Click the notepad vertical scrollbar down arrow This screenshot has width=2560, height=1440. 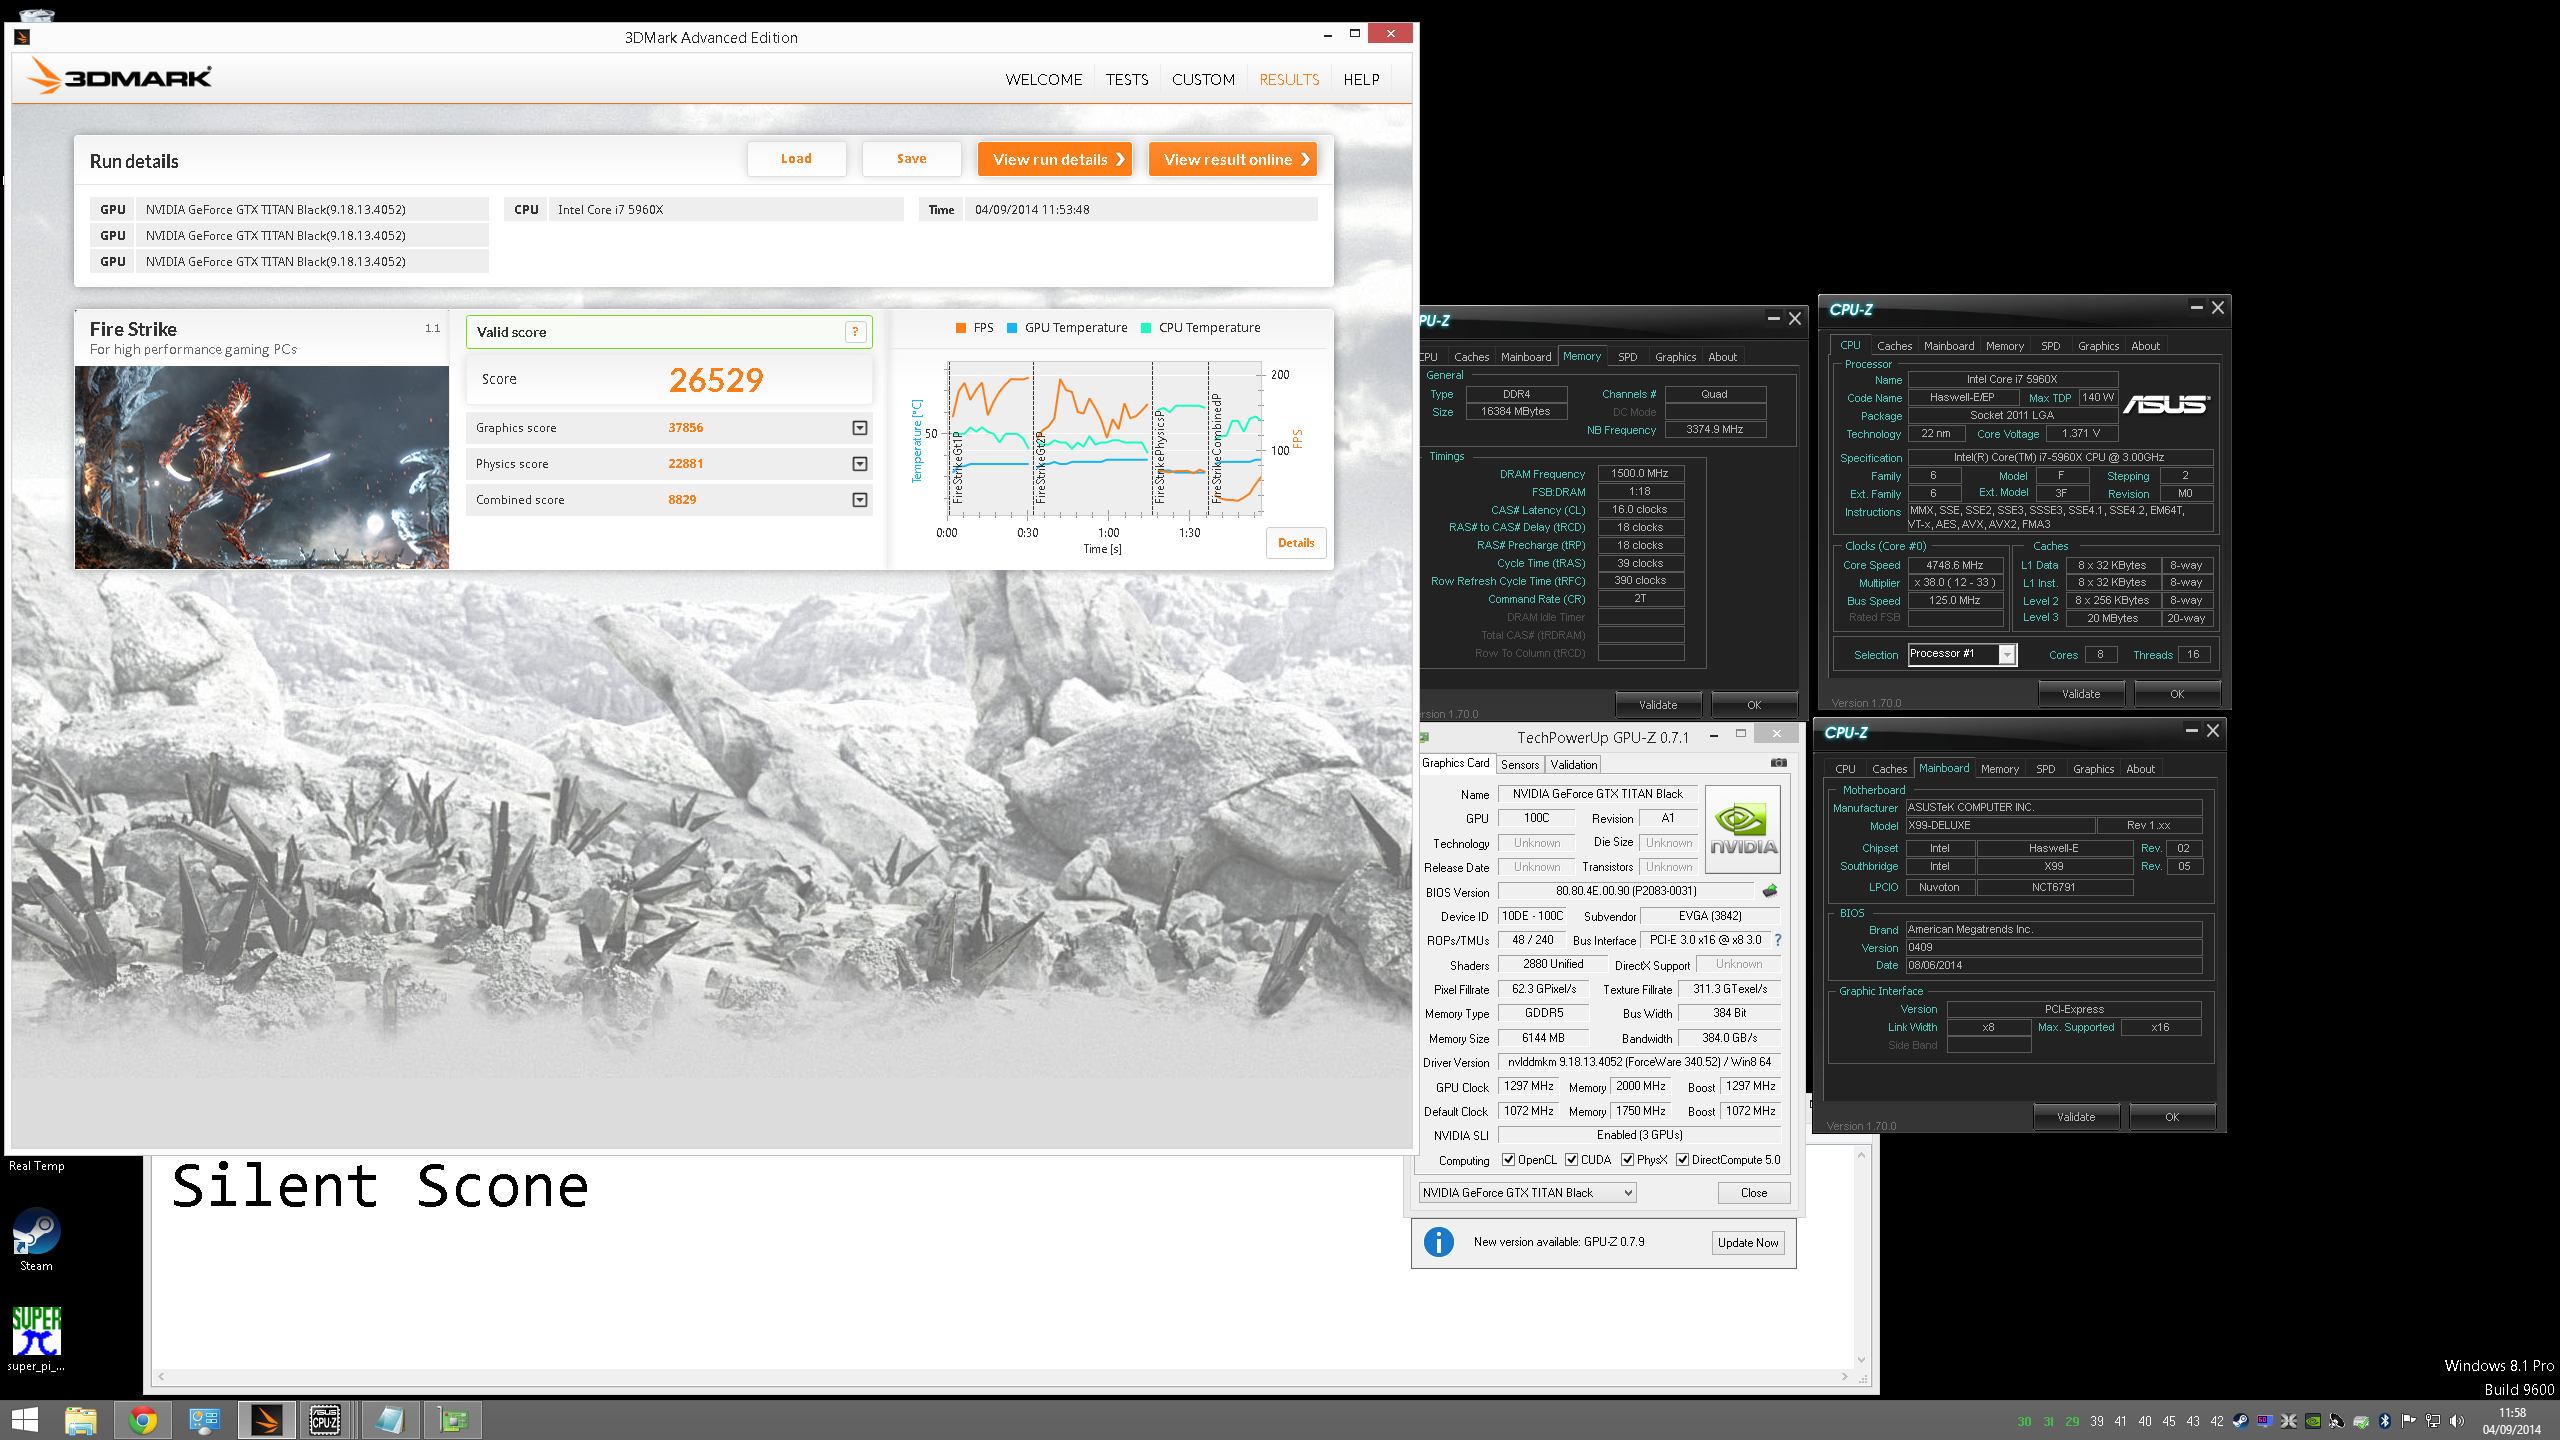pos(1861,1359)
